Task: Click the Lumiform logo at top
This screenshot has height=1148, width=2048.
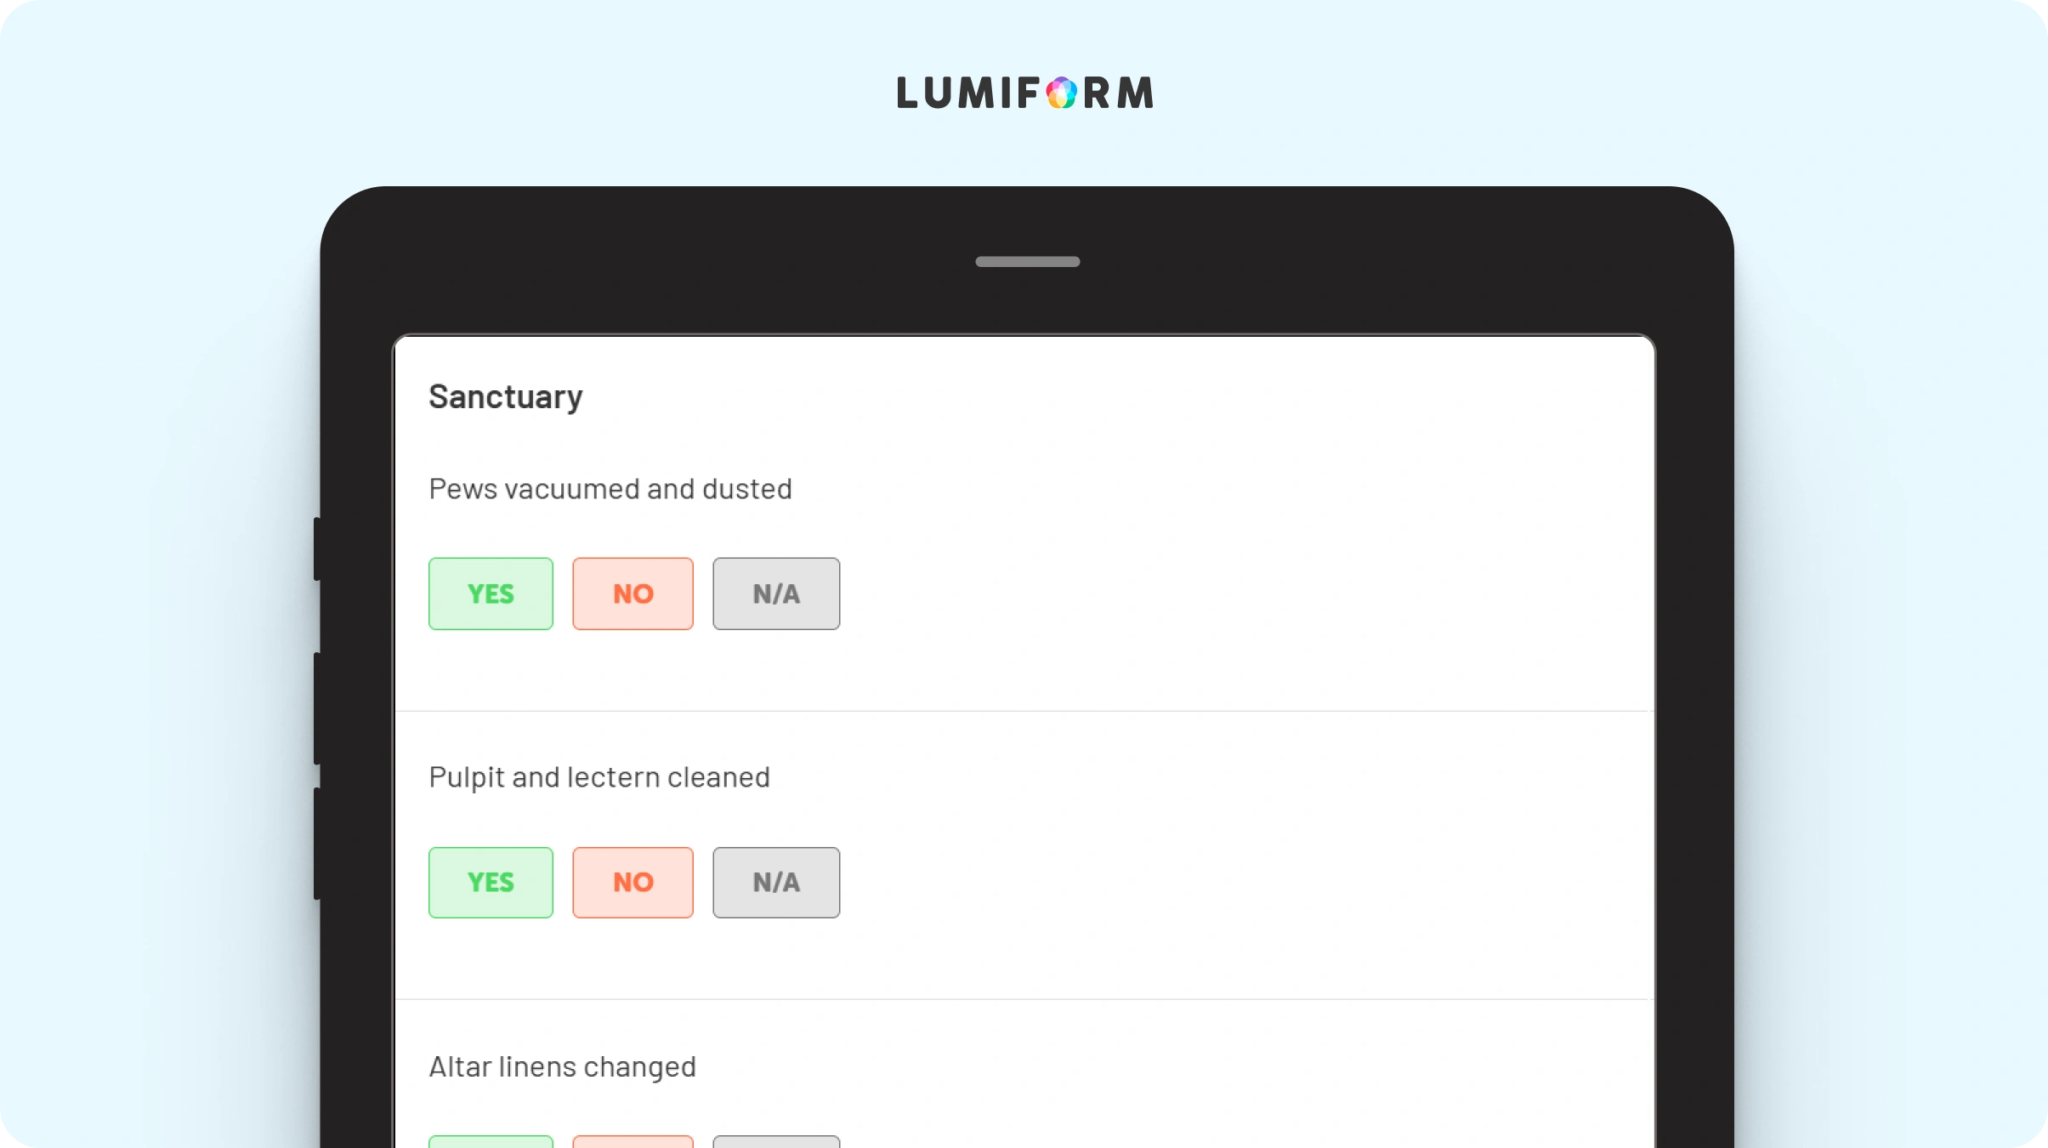Action: click(x=1025, y=93)
